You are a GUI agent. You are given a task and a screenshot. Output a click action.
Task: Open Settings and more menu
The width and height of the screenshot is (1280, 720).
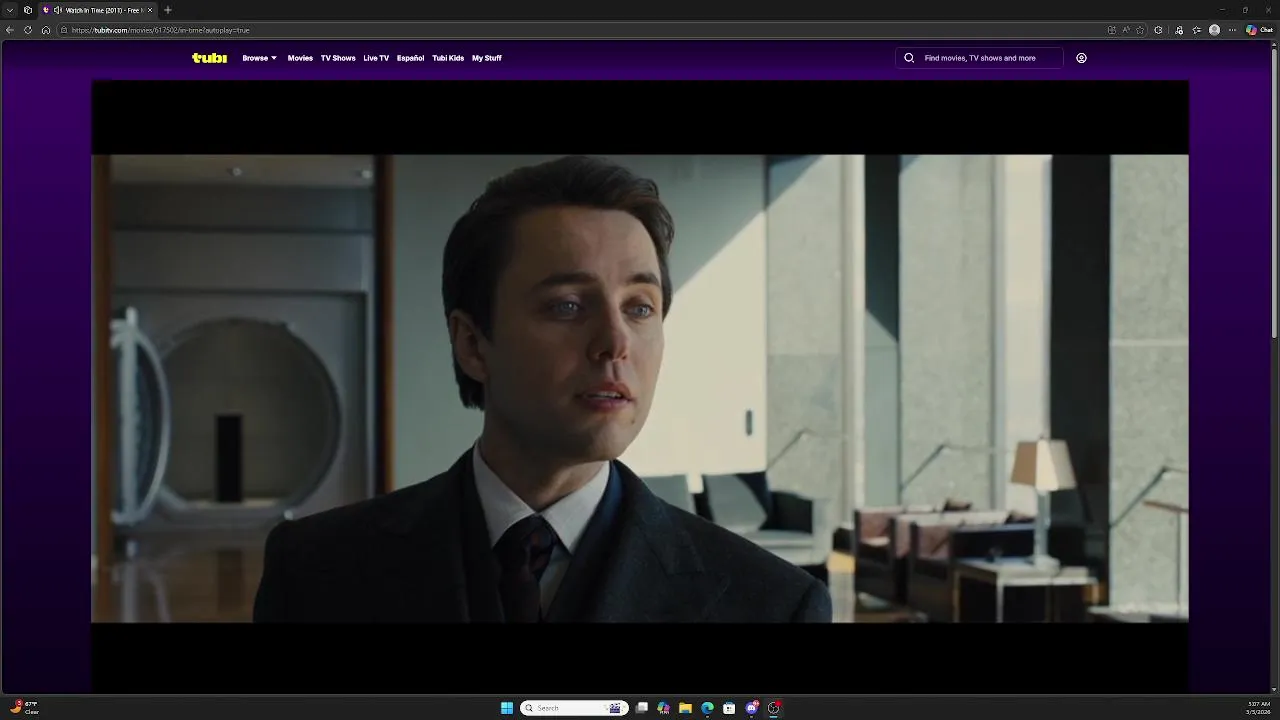point(1233,30)
